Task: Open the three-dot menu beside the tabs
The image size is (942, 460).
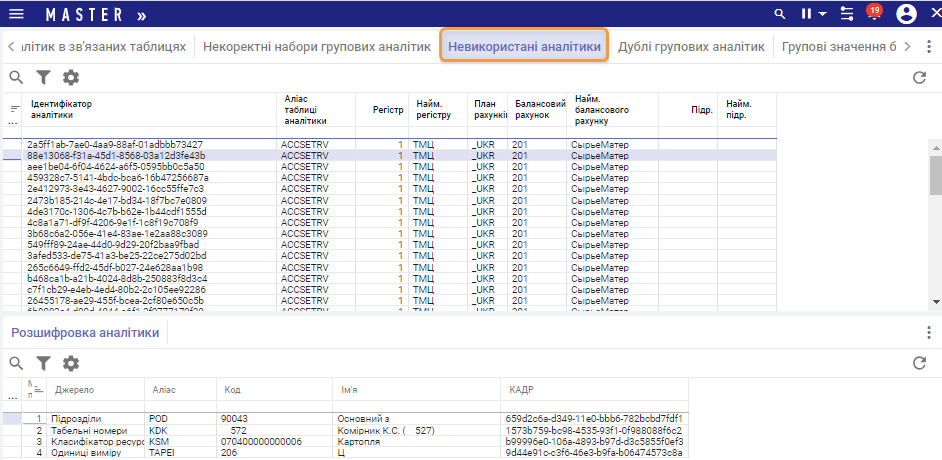Action: click(929, 46)
